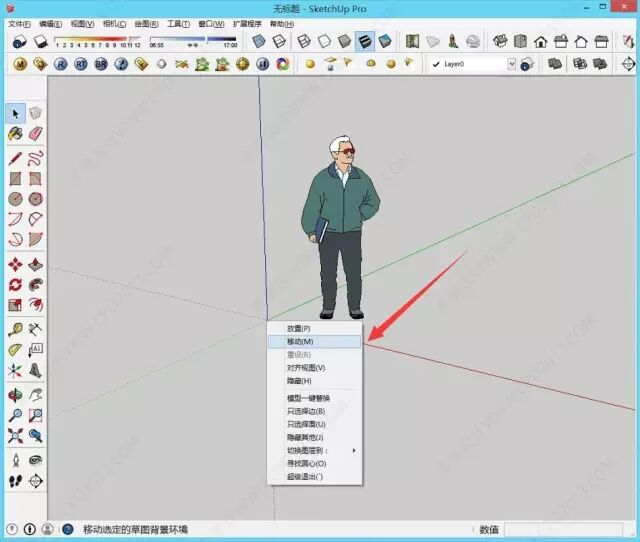The image size is (640, 542).
Task: Select the Walk footprints tool
Action: [x=16, y=481]
